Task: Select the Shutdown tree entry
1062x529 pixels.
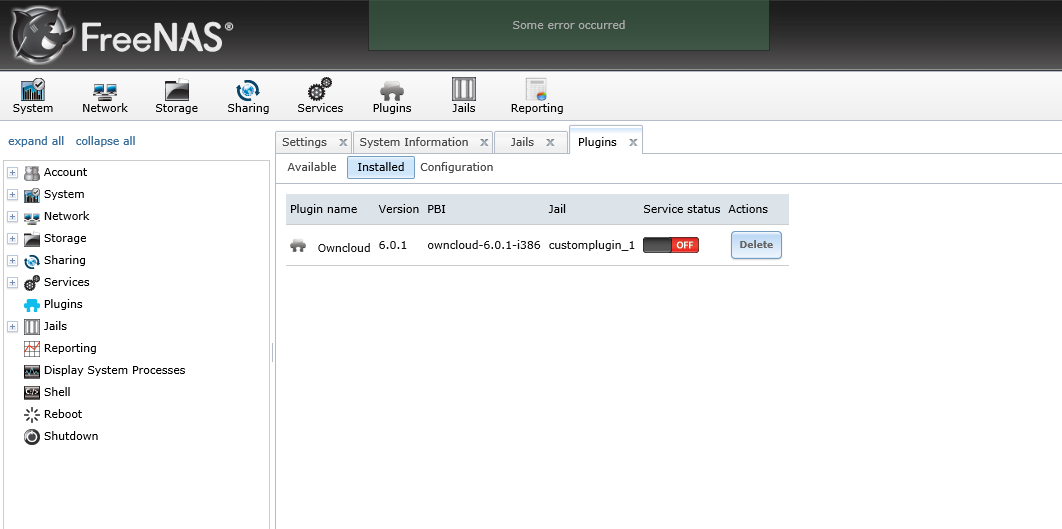Action: click(71, 436)
